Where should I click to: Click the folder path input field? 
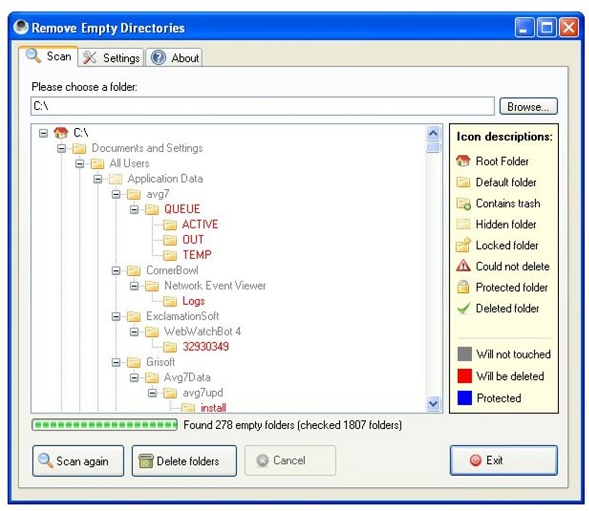[263, 106]
